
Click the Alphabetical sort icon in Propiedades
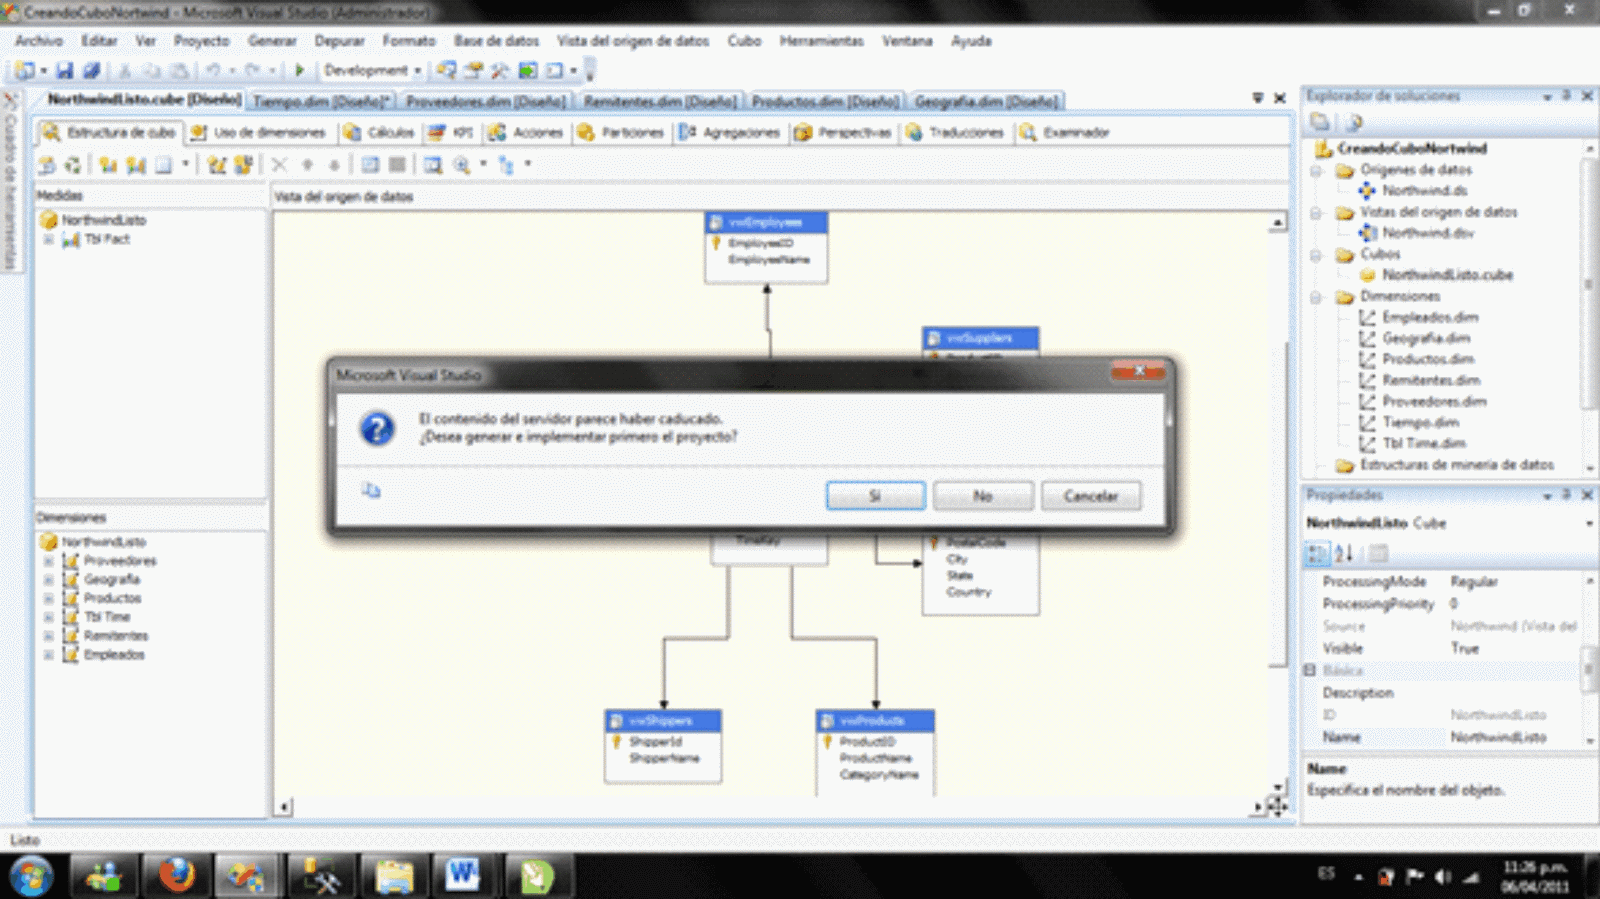(1344, 553)
